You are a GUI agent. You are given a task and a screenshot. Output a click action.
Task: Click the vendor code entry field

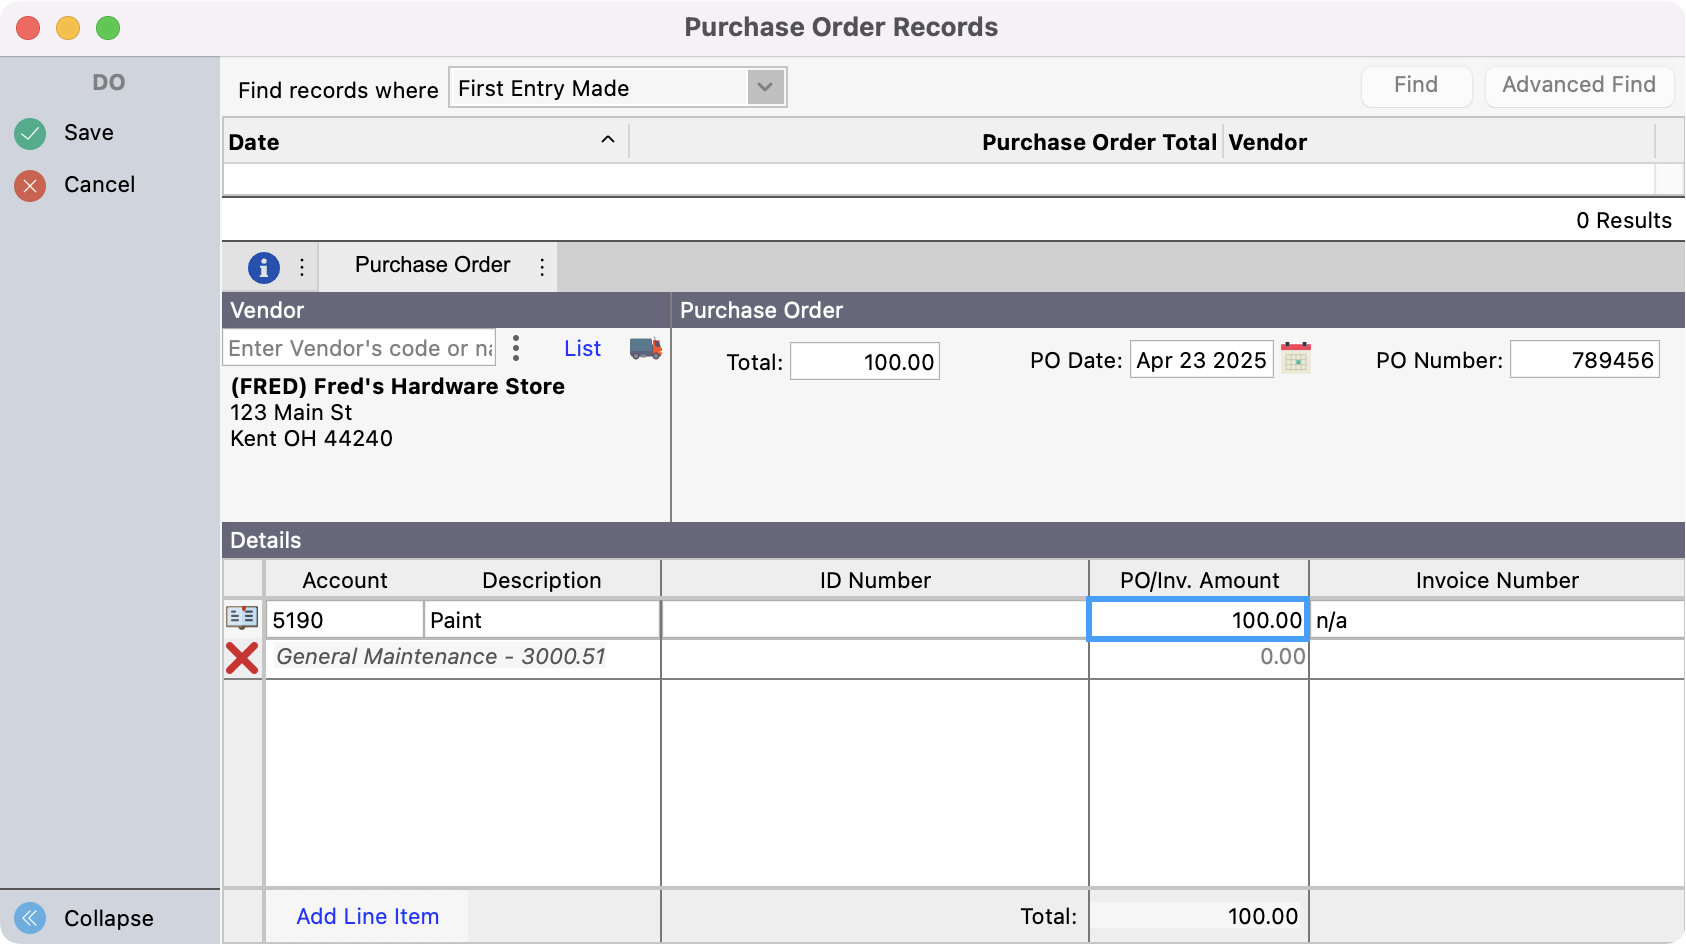point(359,348)
